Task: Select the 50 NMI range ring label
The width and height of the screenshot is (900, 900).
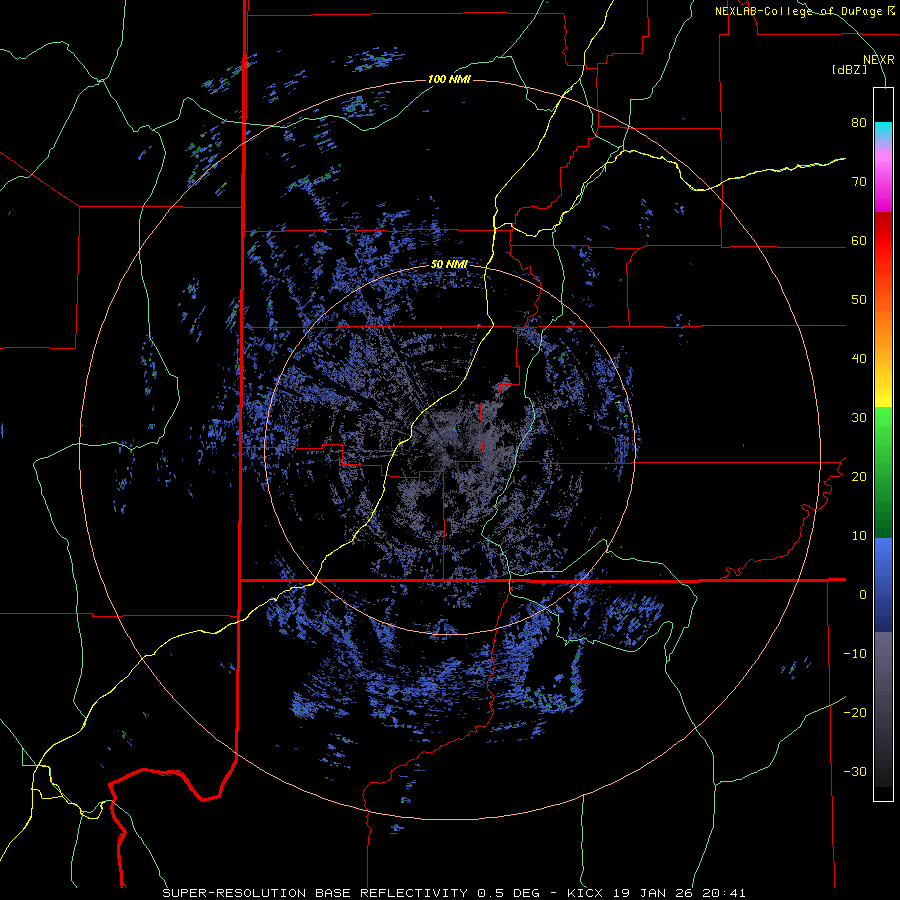Action: click(449, 265)
